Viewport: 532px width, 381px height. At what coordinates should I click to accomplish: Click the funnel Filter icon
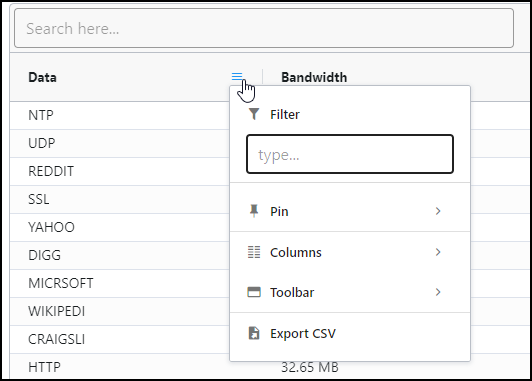coord(254,114)
